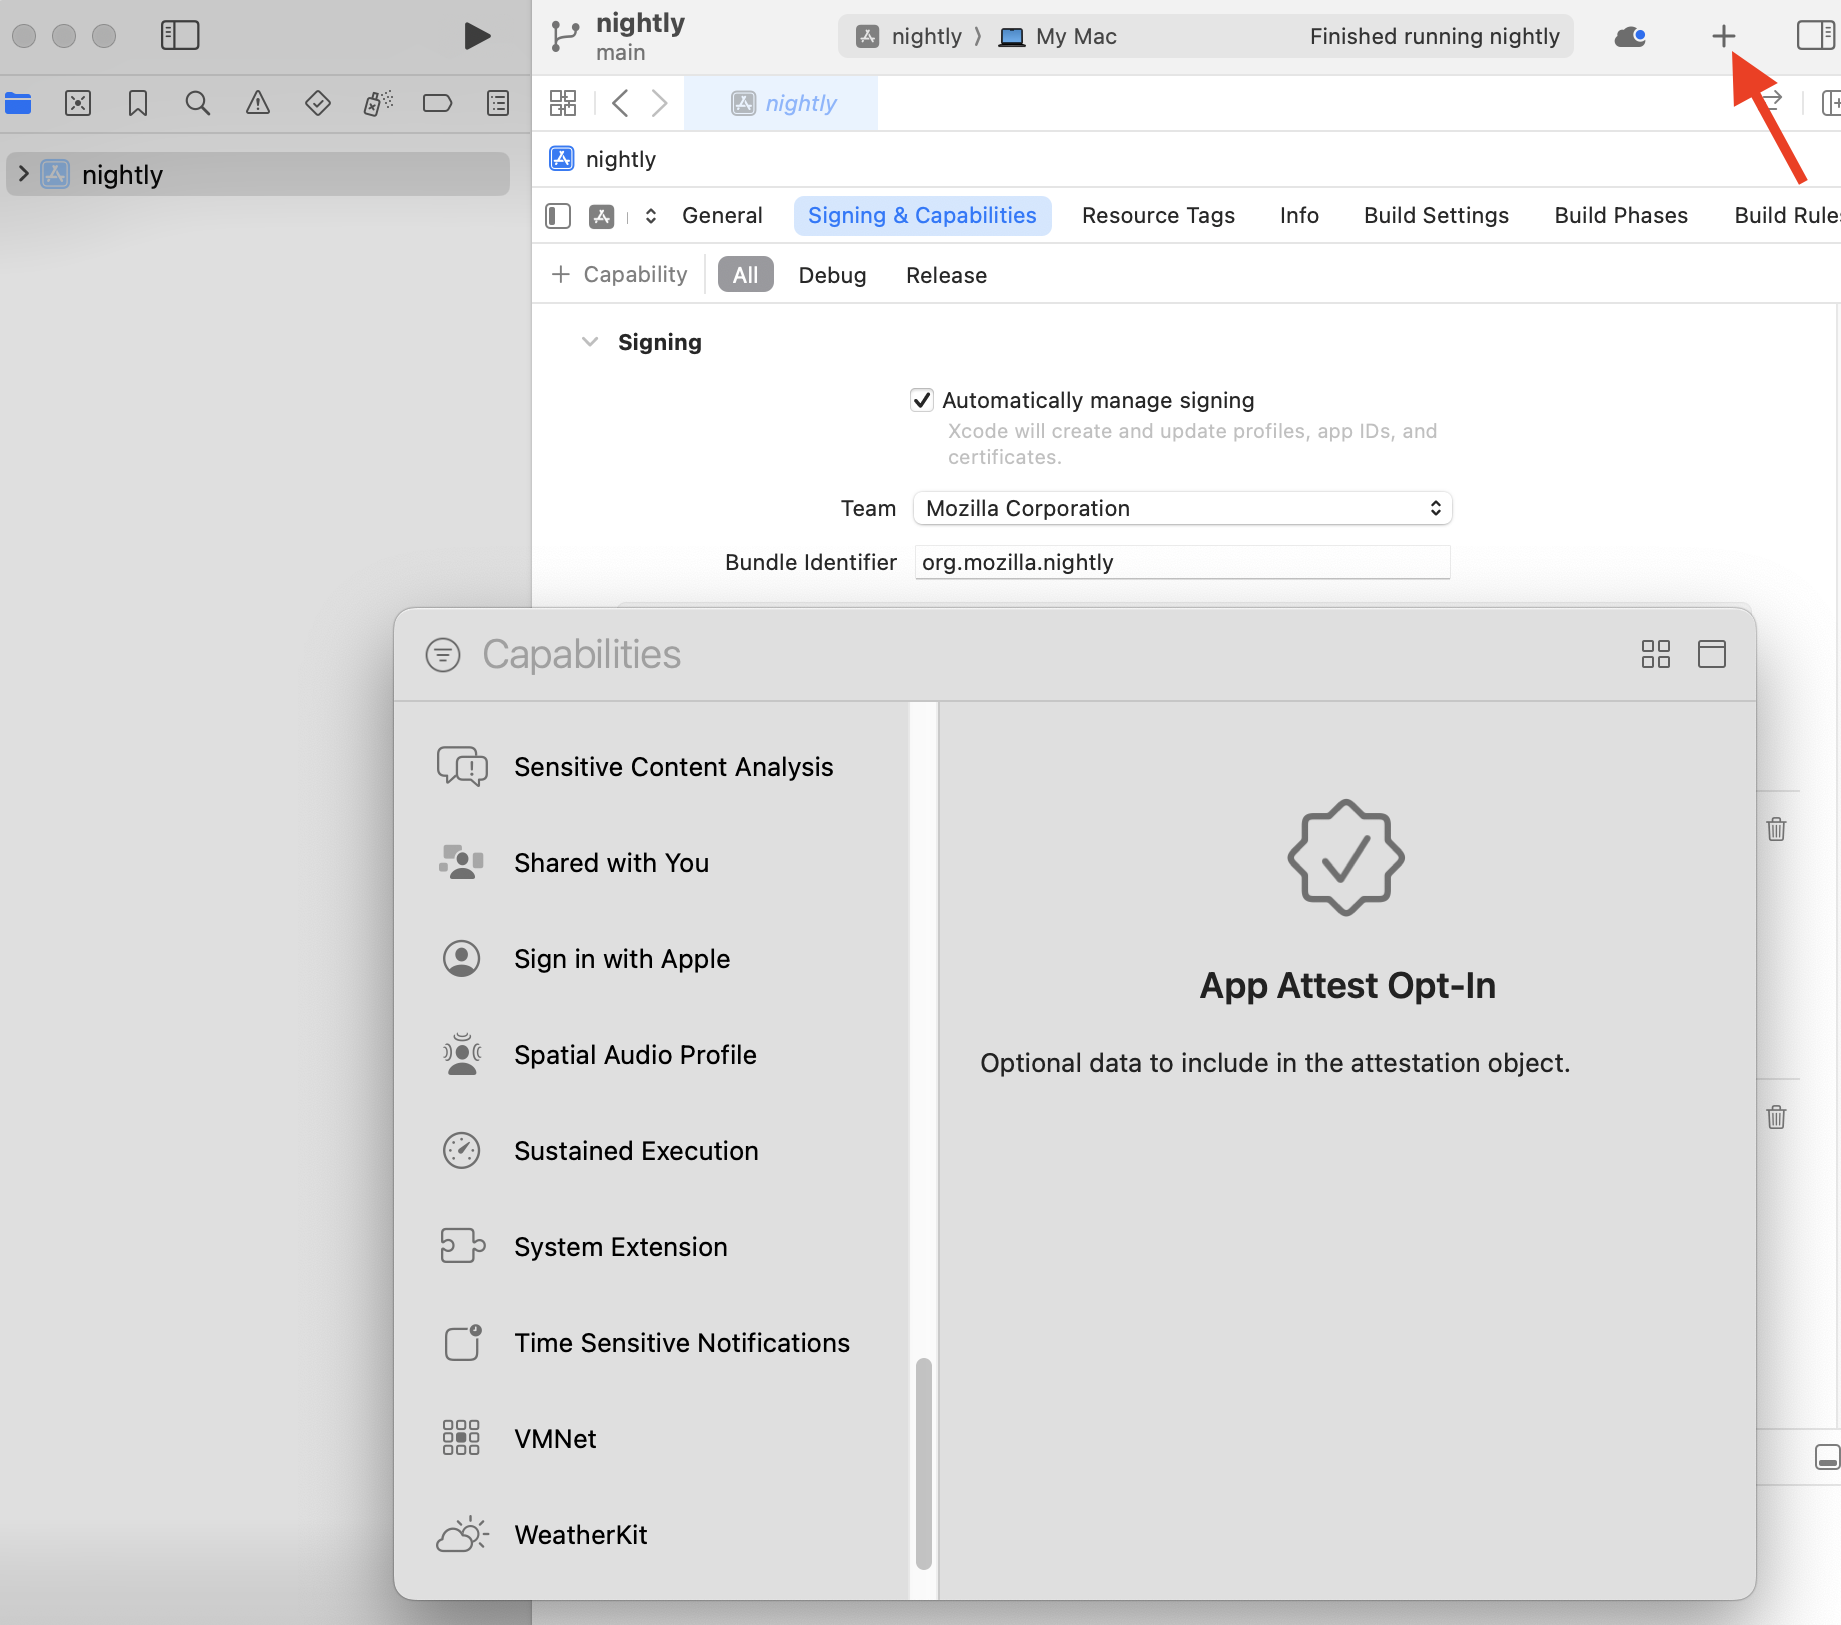This screenshot has height=1625, width=1841.
Task: Open the Breakpoint navigator icon
Action: (437, 103)
